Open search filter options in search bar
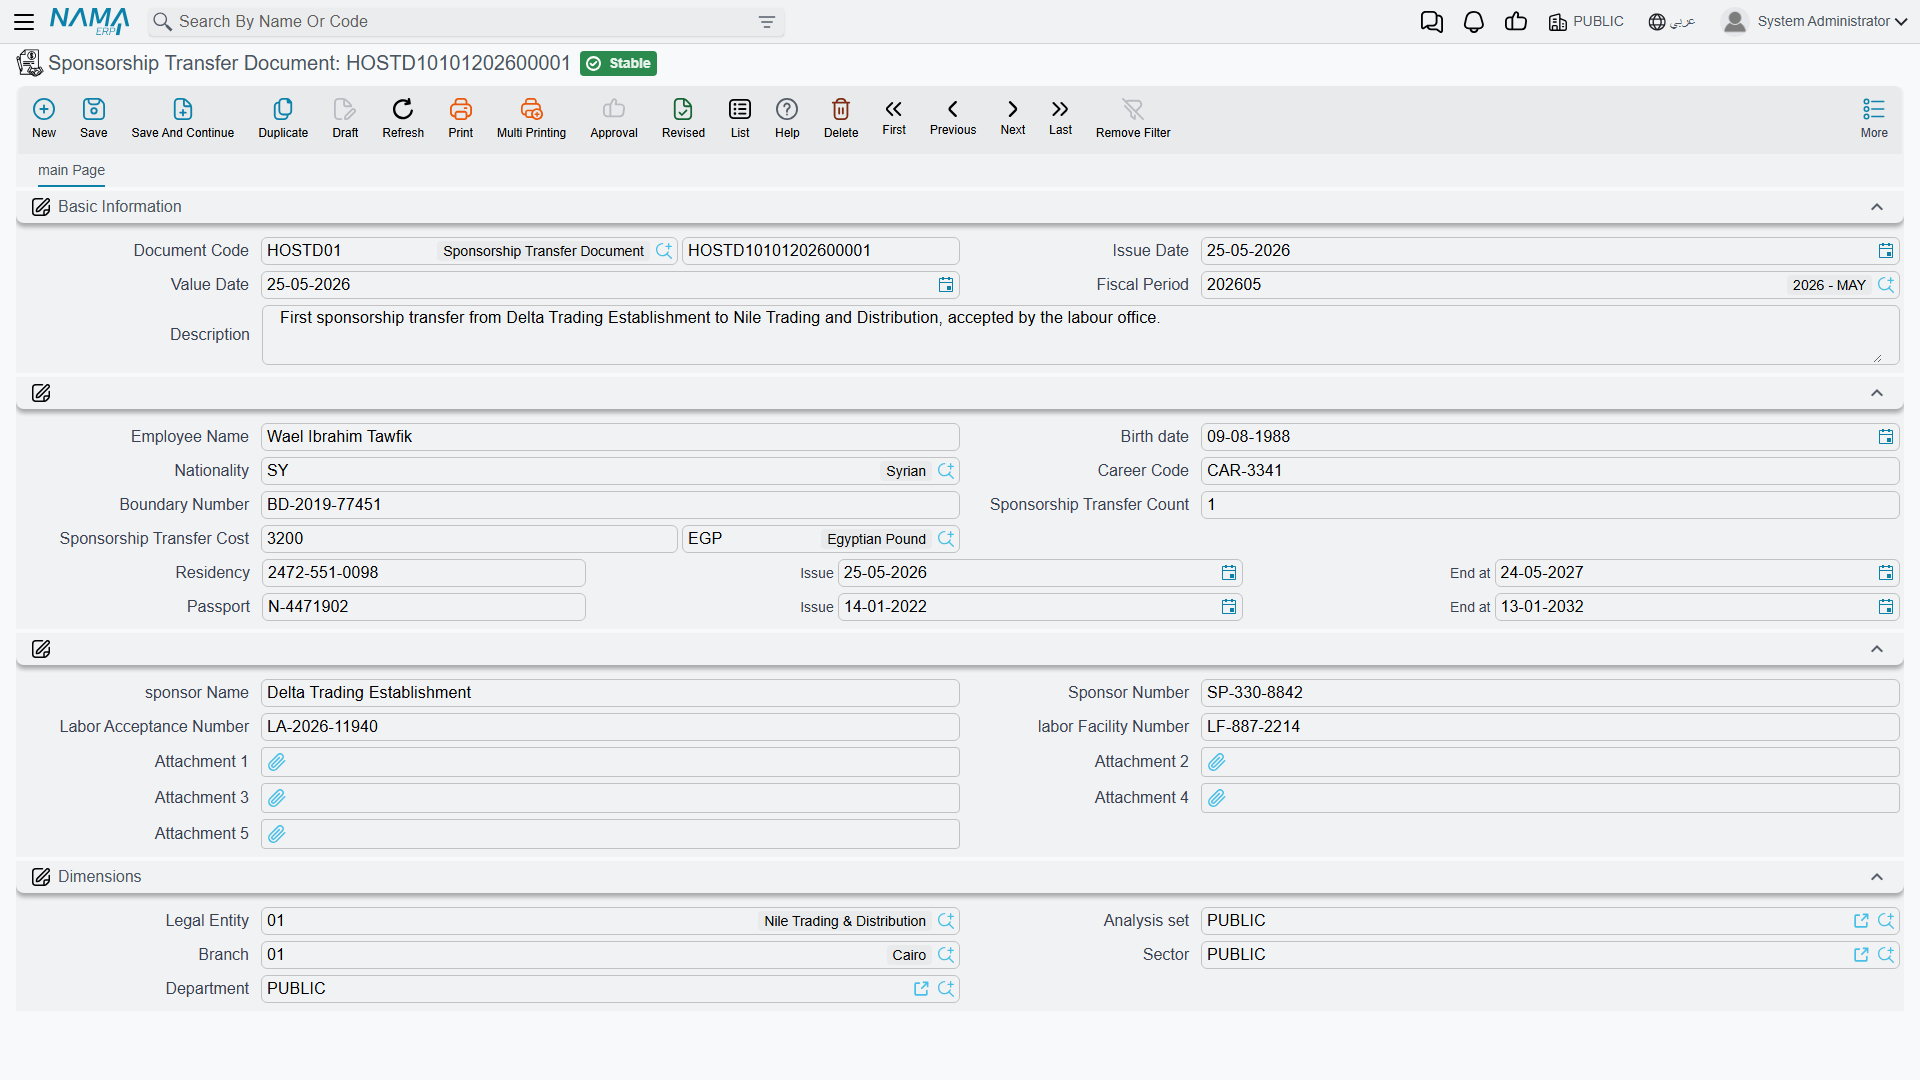Screen dimensions: 1920x1080 pyautogui.click(x=767, y=22)
